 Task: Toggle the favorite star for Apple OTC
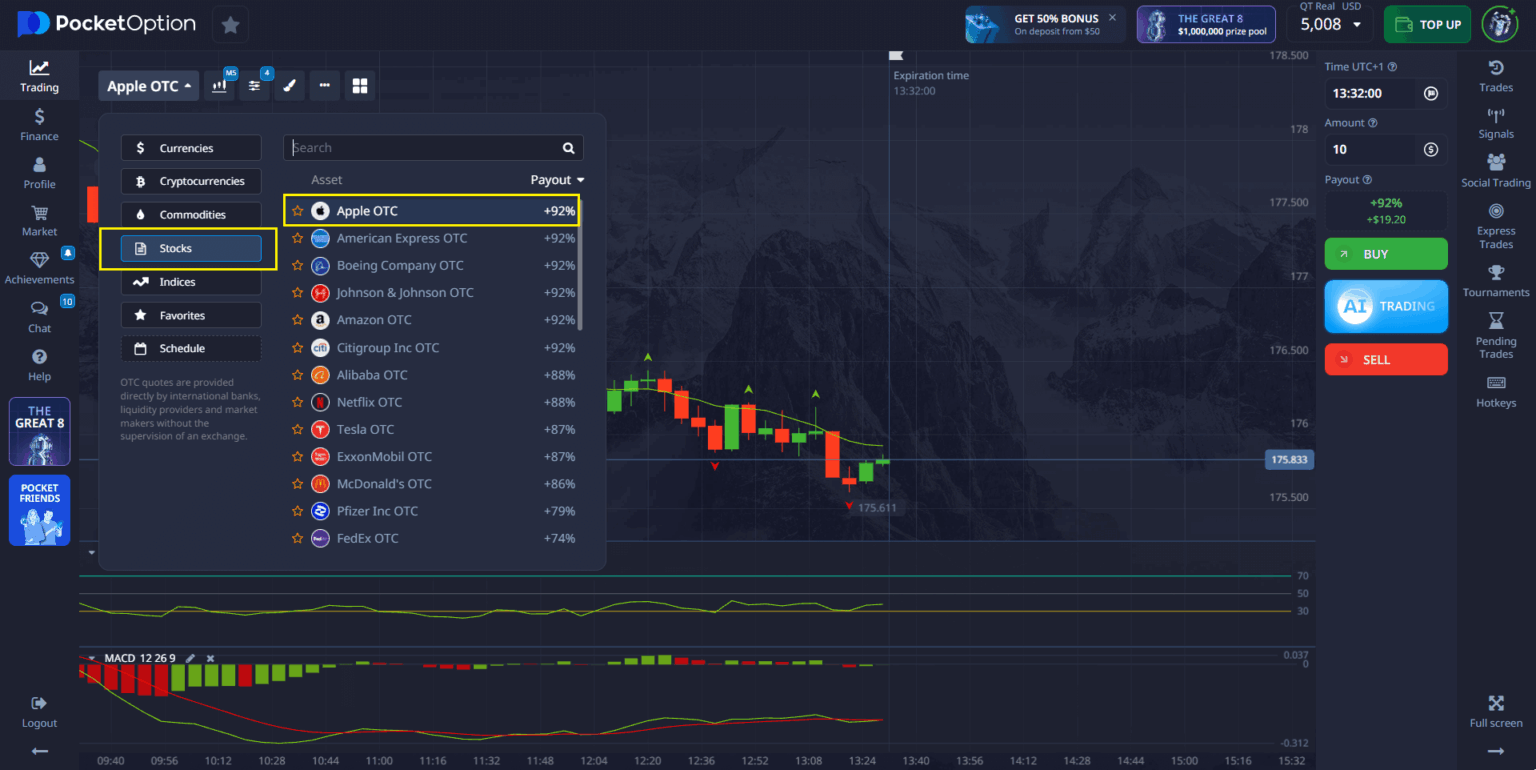pos(297,210)
